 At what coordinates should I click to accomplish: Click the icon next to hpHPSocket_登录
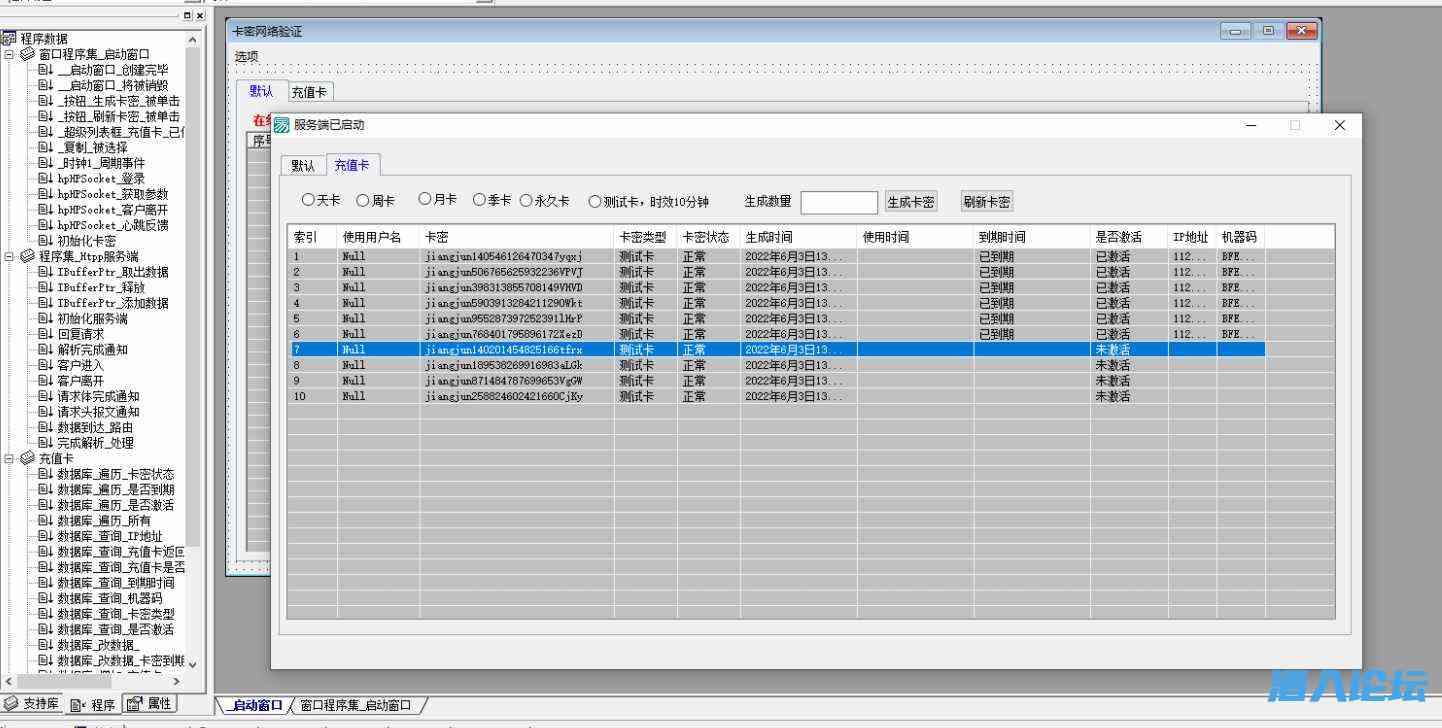(x=45, y=179)
